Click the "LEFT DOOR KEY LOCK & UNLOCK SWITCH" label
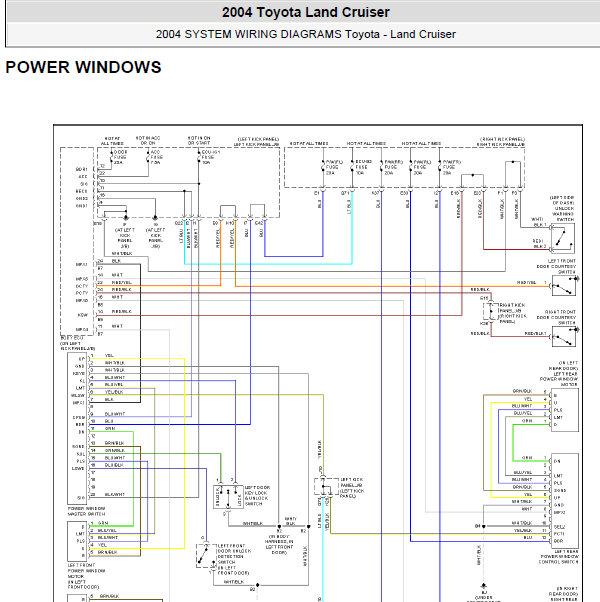The width and height of the screenshot is (600, 602). (x=257, y=495)
